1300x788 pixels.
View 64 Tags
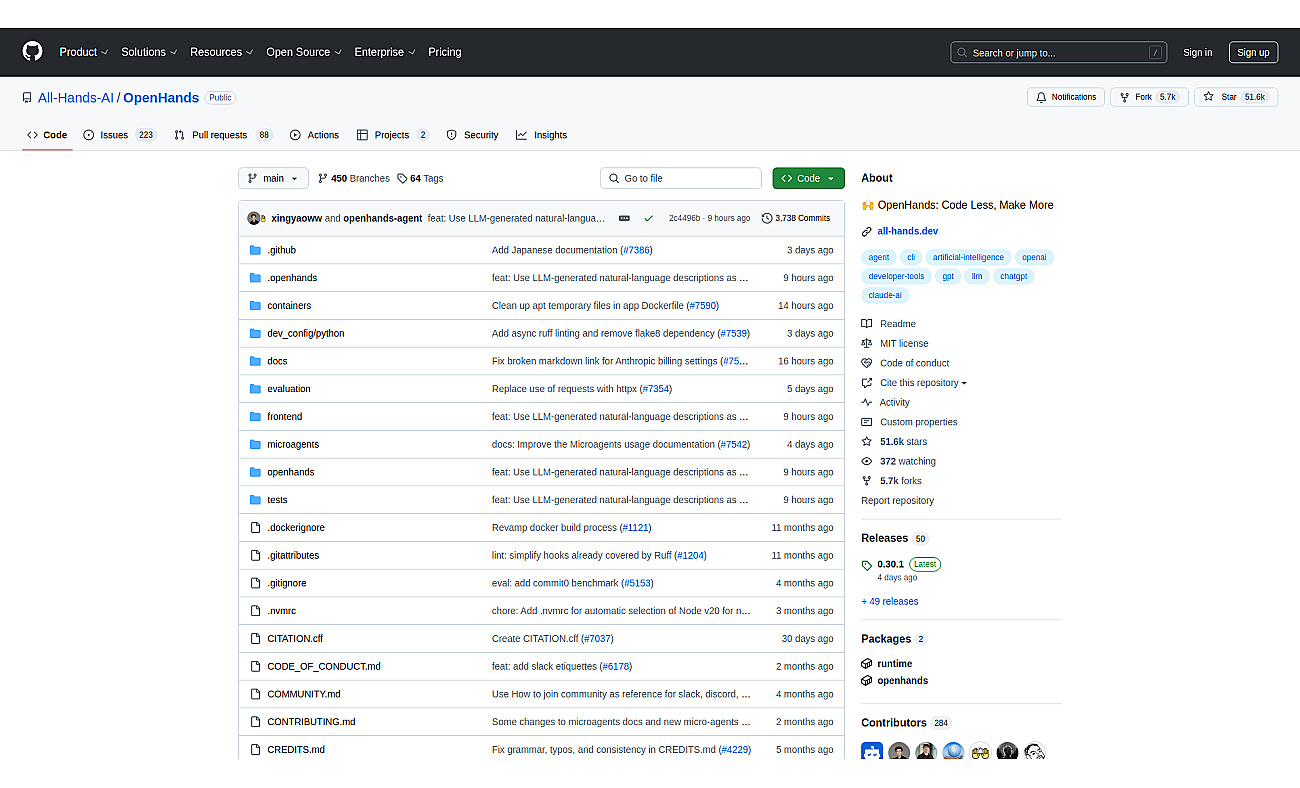(420, 178)
